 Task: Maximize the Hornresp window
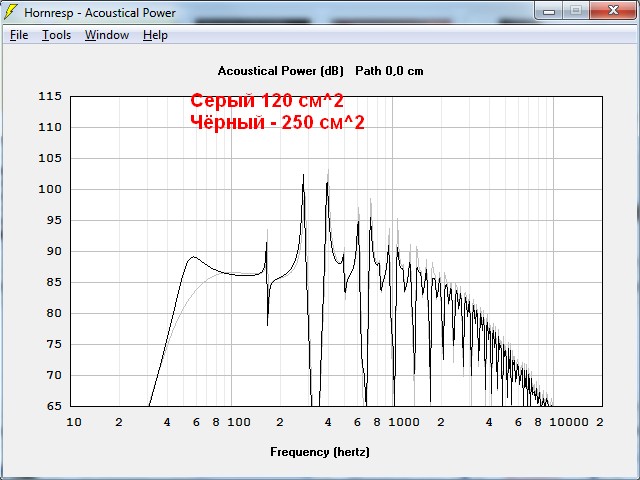pos(576,11)
